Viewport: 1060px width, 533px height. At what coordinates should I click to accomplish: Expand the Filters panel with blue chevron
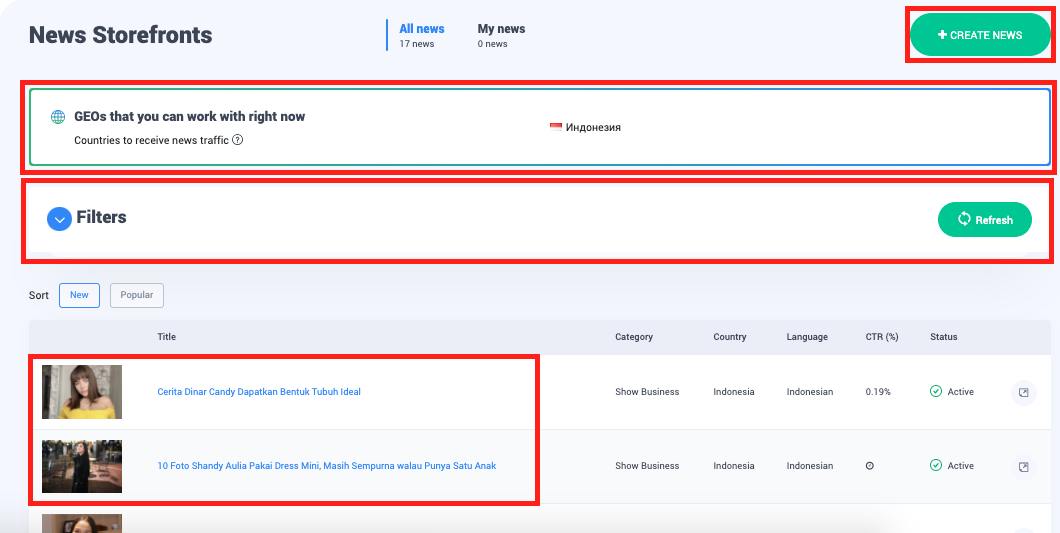tap(59, 219)
